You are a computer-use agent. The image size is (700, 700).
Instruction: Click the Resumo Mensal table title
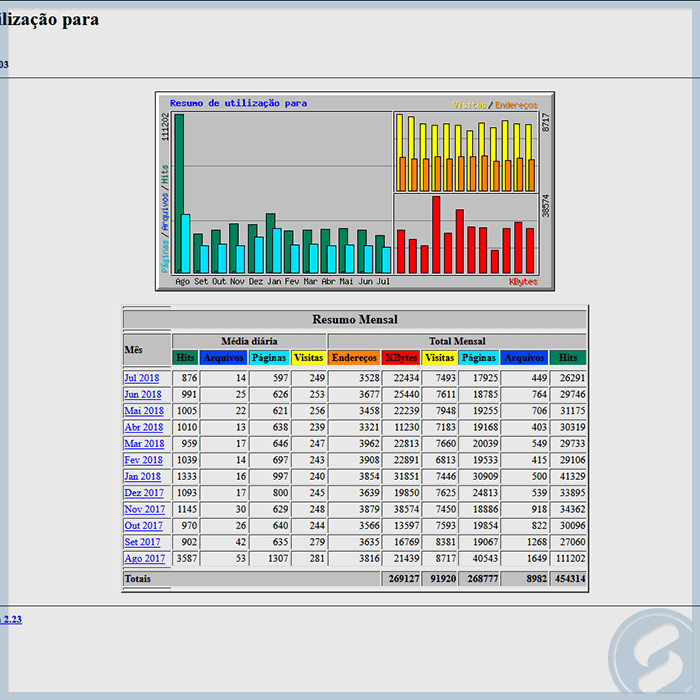(x=355, y=320)
